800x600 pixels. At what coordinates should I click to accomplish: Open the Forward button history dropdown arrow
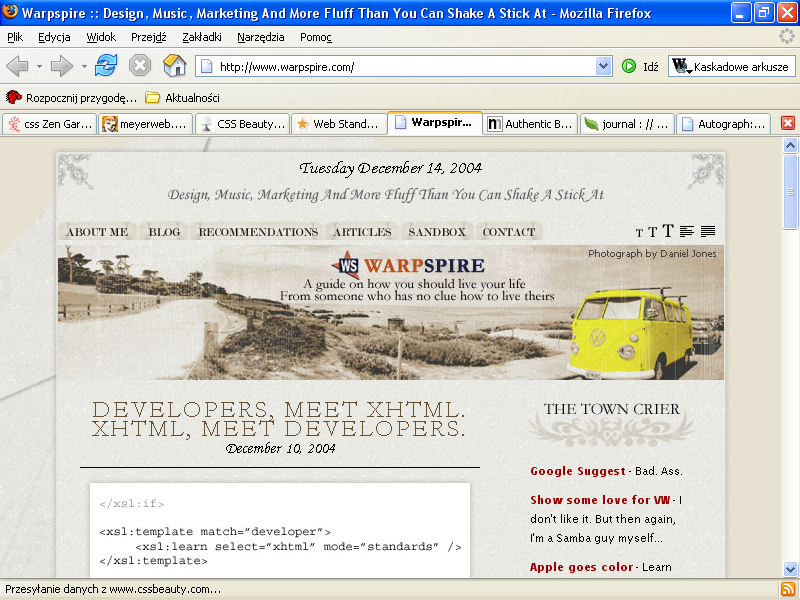pyautogui.click(x=84, y=66)
